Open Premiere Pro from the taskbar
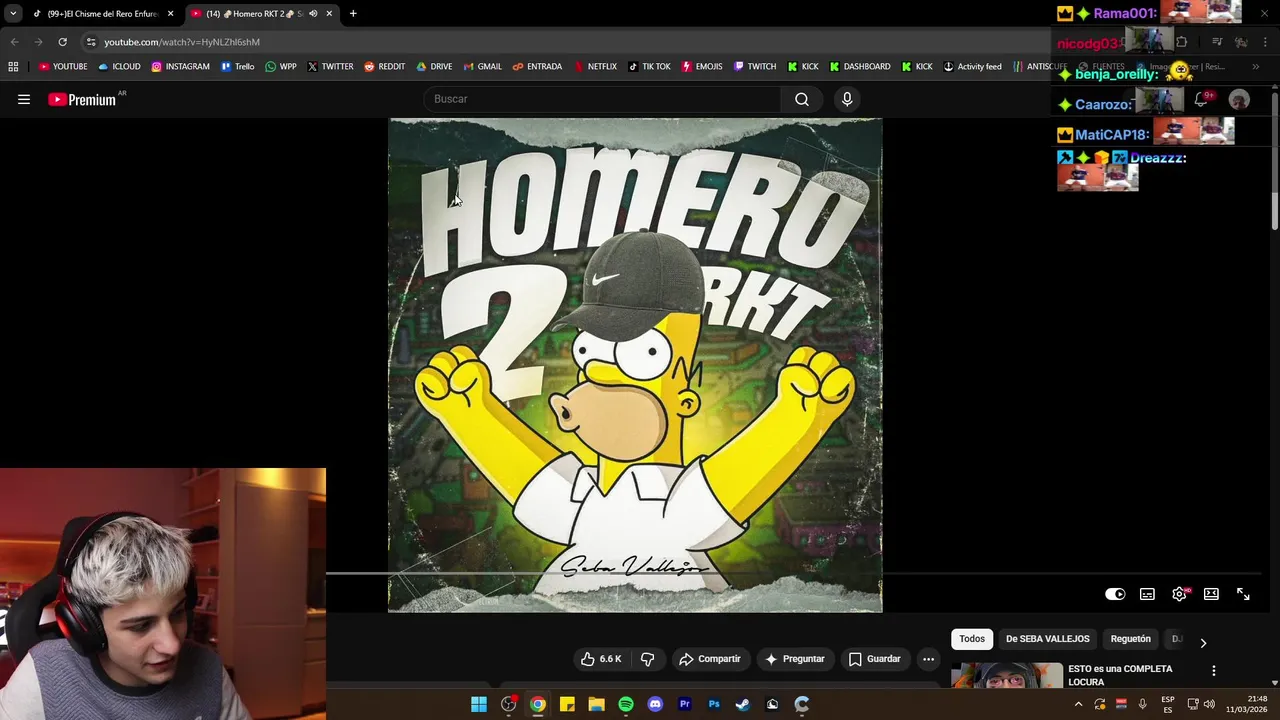 685,704
